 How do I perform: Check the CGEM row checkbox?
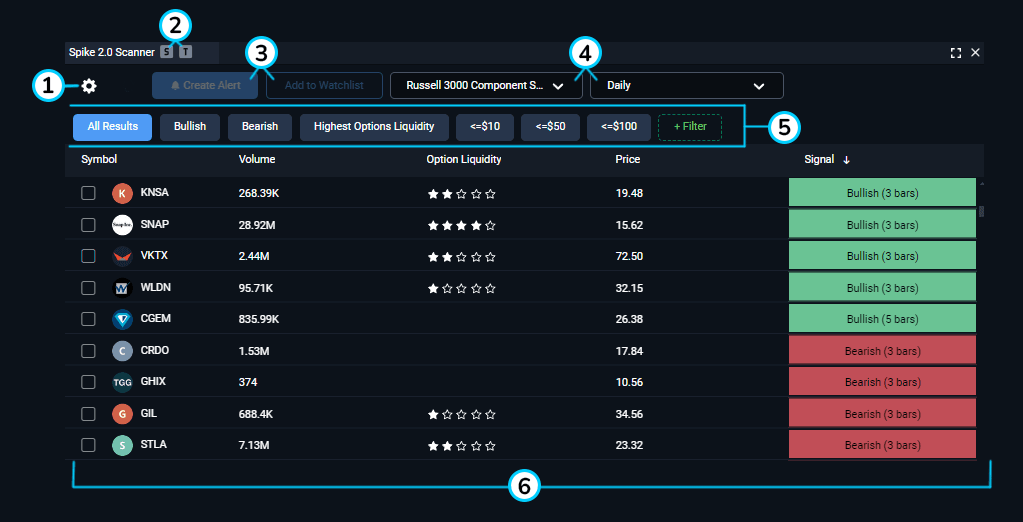click(88, 319)
